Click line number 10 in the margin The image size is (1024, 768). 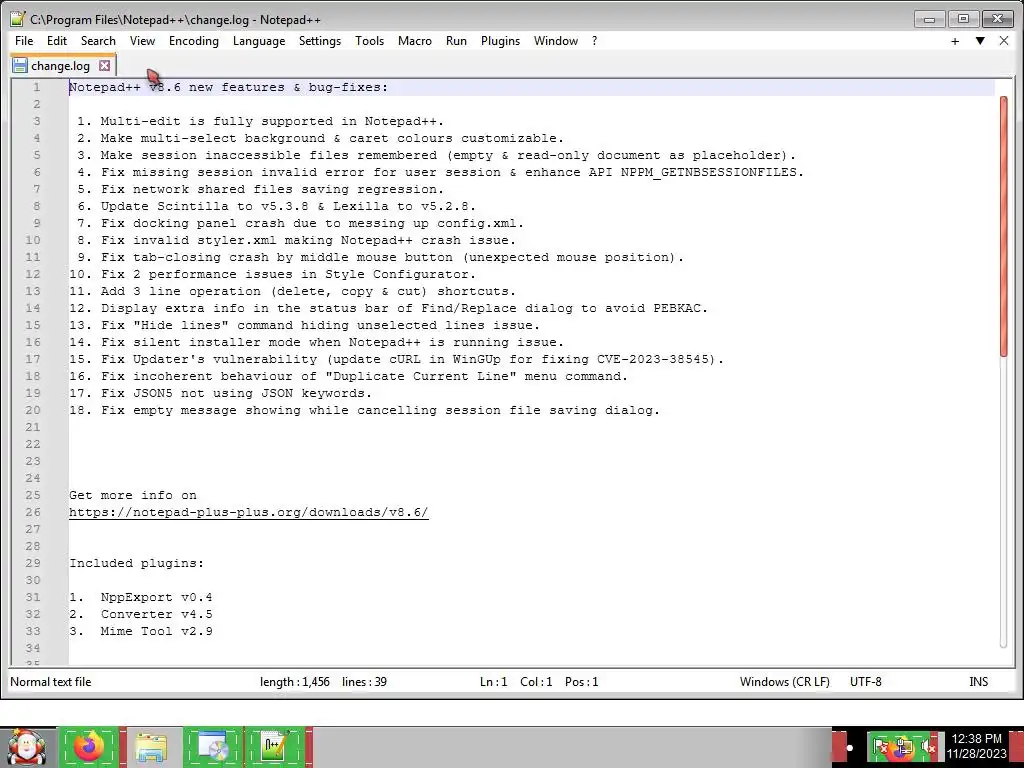pos(33,240)
